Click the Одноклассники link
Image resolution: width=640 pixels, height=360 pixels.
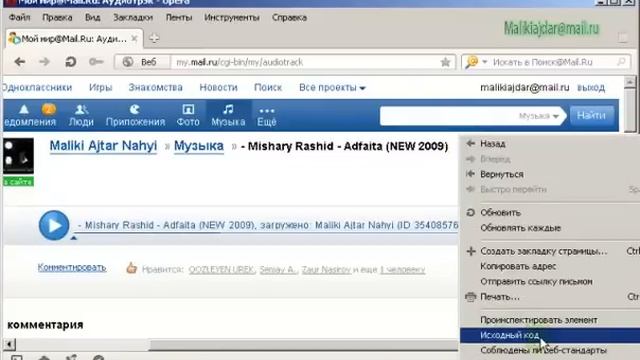(37, 87)
